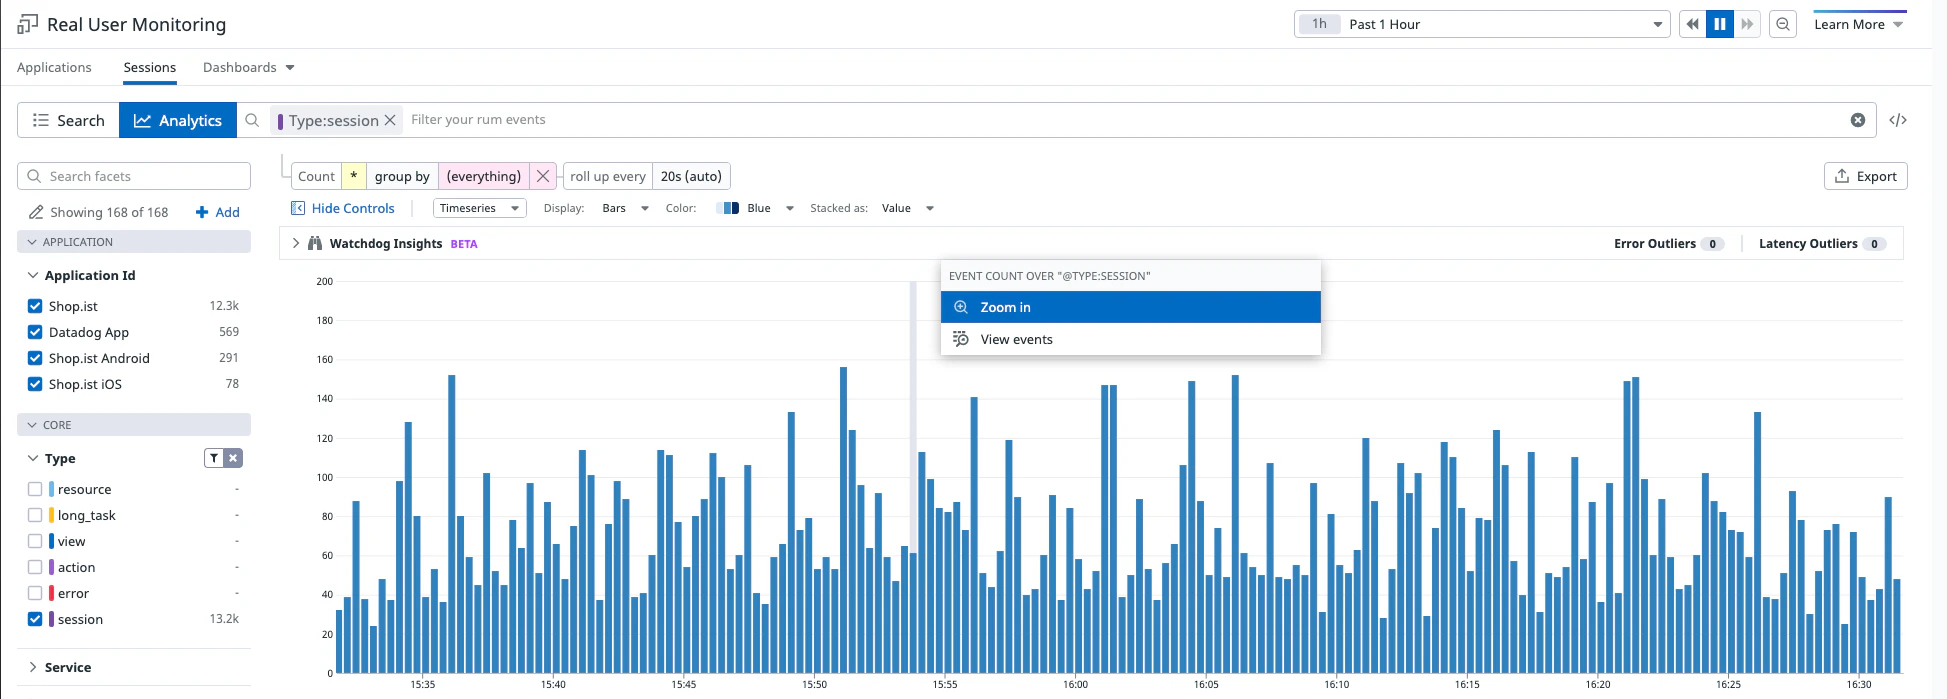
Task: Open the Blue color palette selector
Action: tap(755, 208)
